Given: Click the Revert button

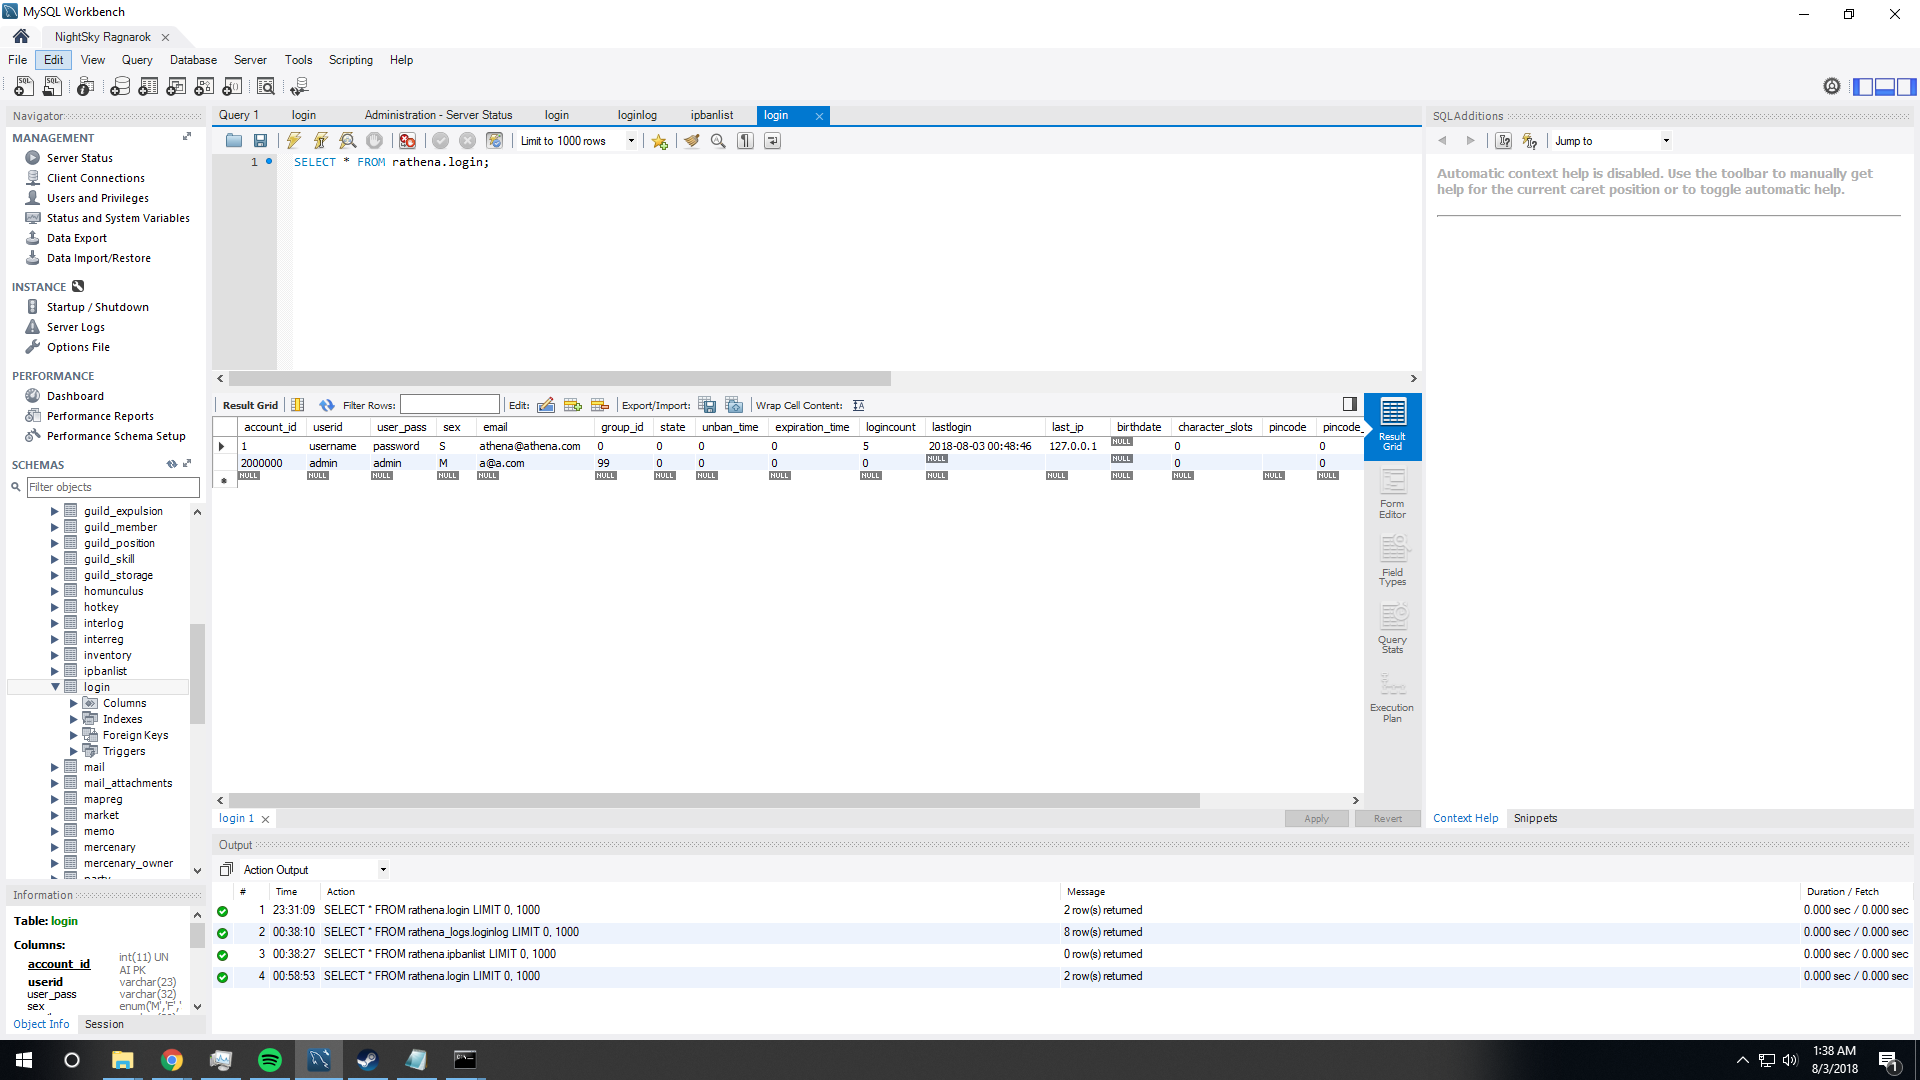Looking at the screenshot, I should coord(1387,818).
